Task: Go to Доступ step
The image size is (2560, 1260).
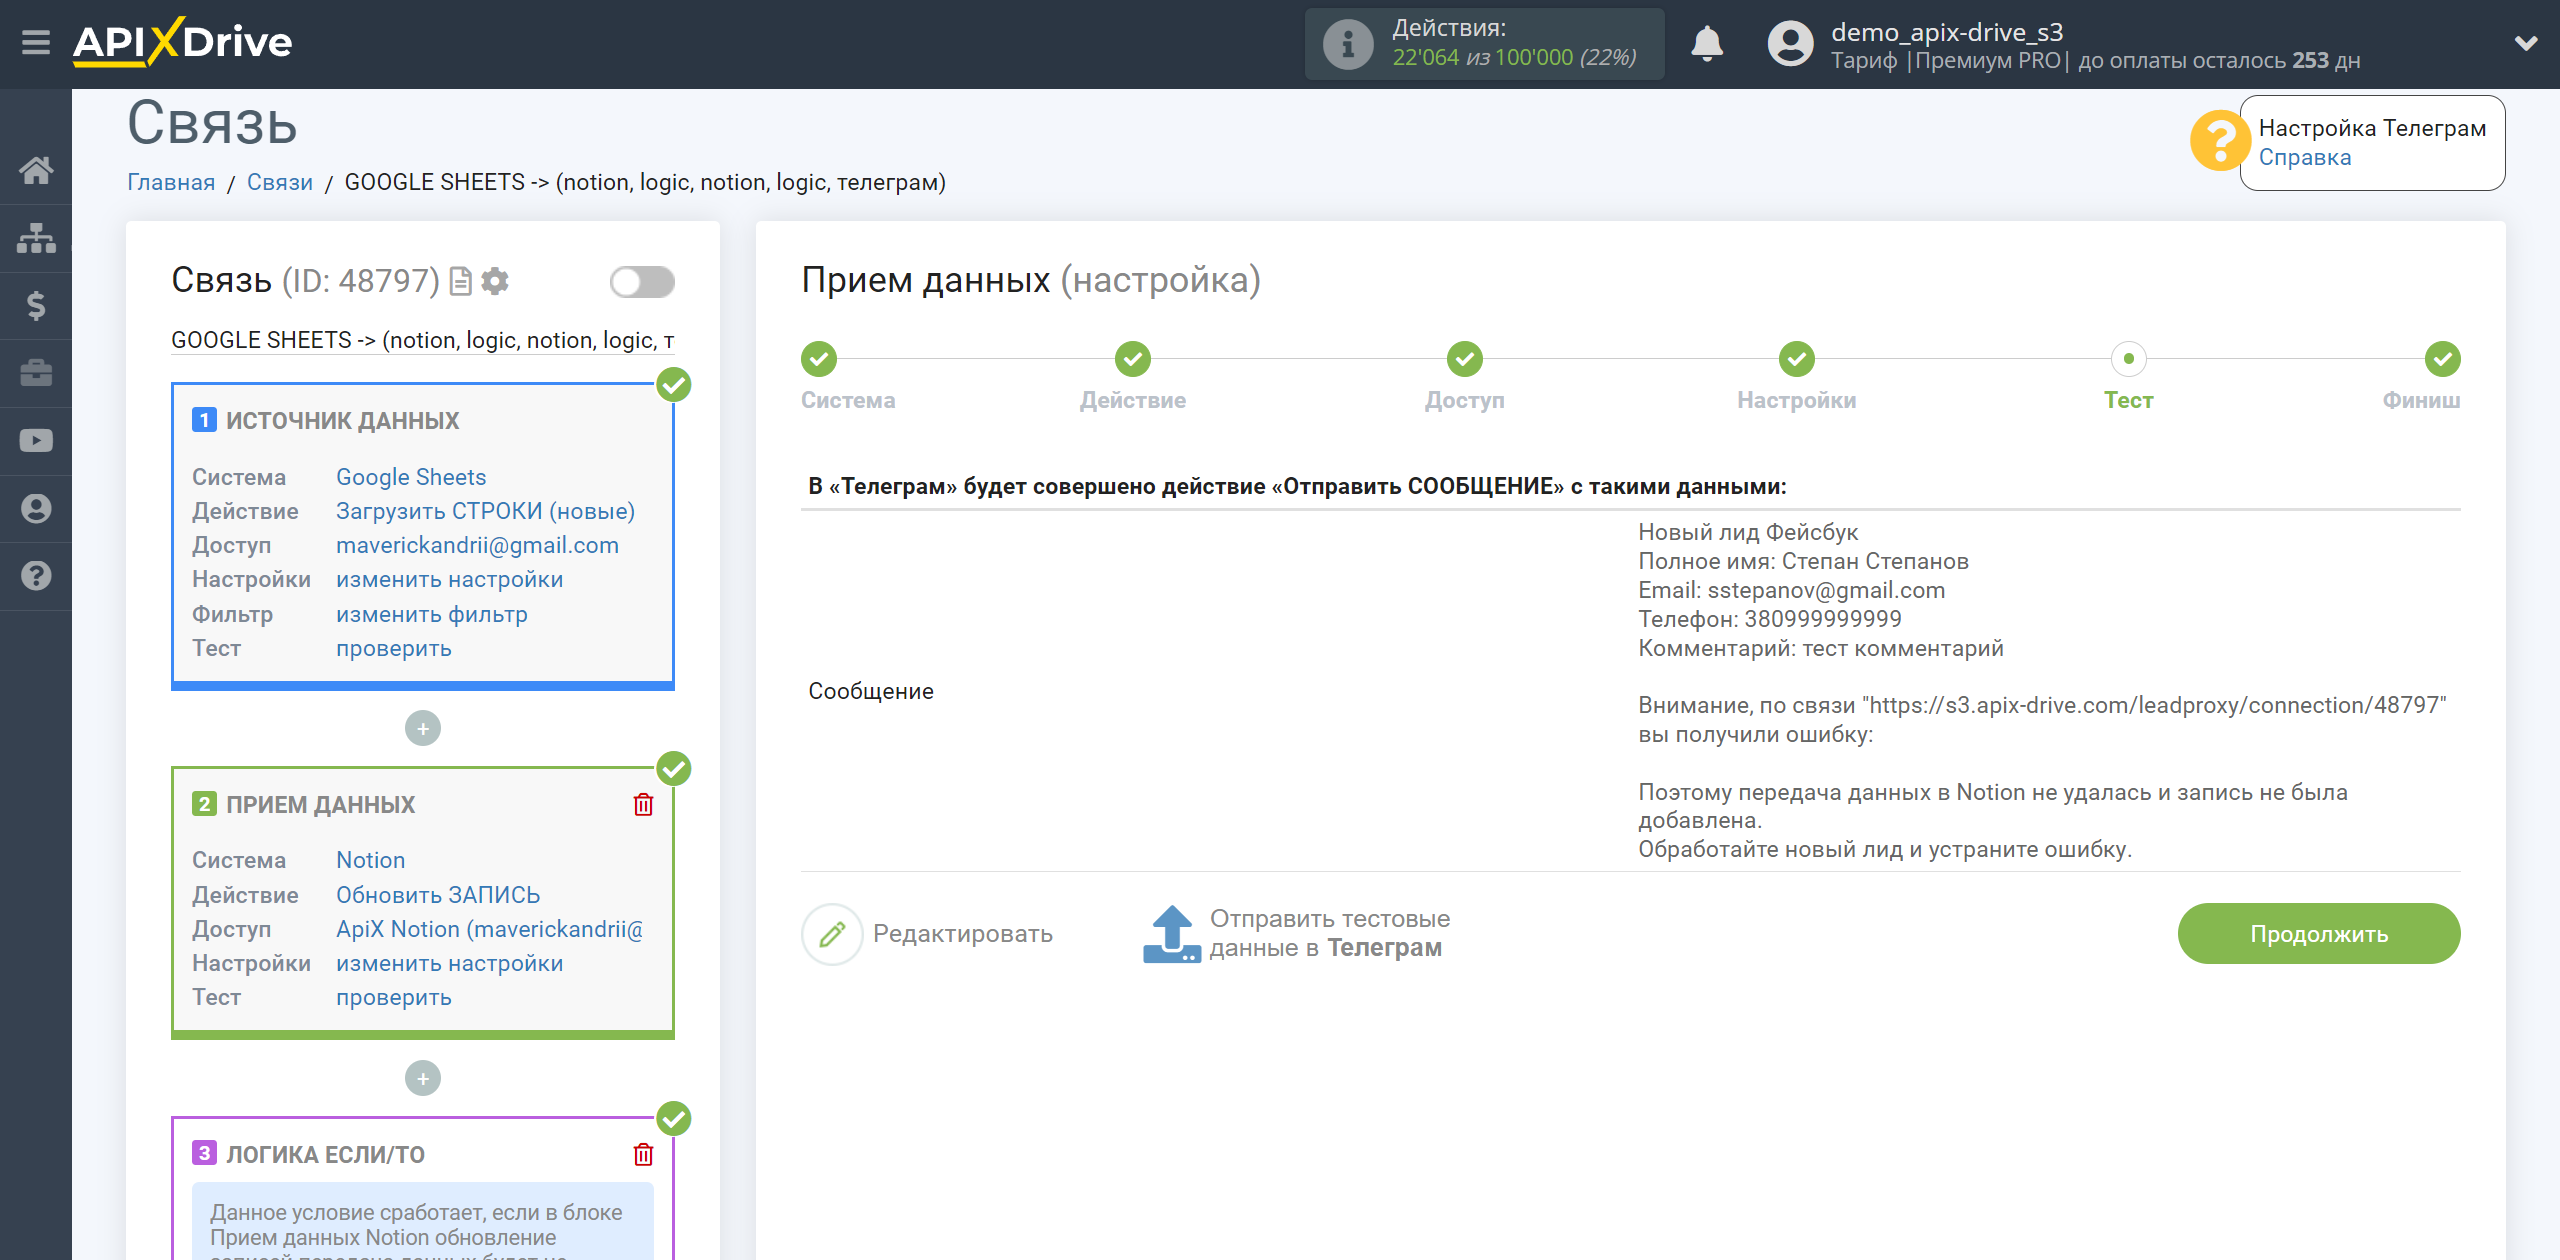Action: (1464, 359)
